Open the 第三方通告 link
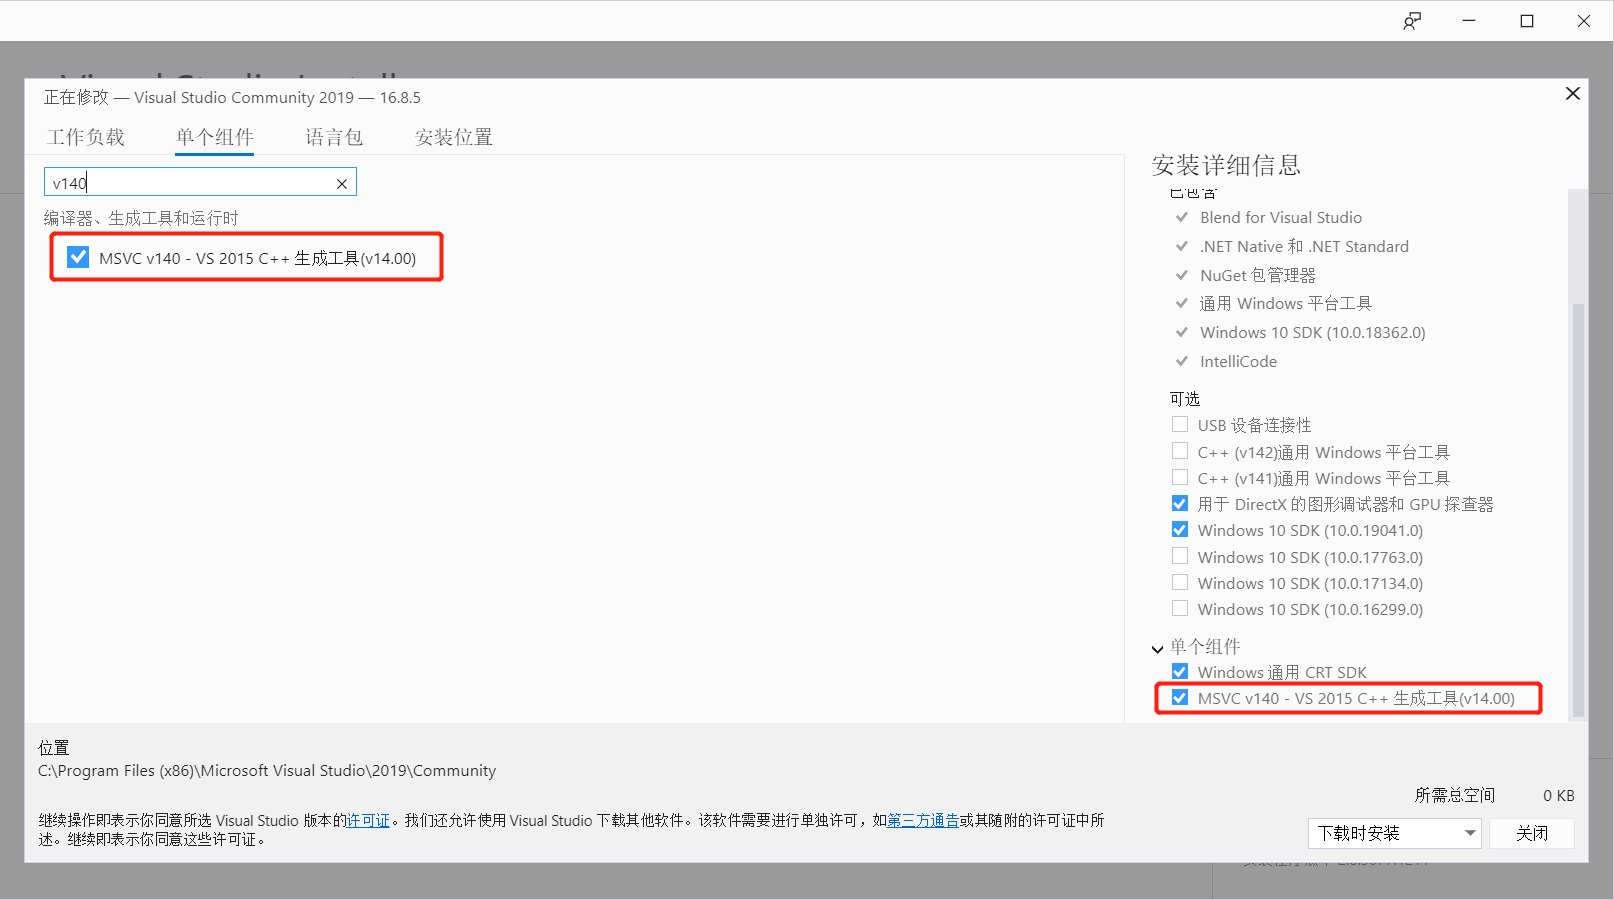 pos(923,820)
